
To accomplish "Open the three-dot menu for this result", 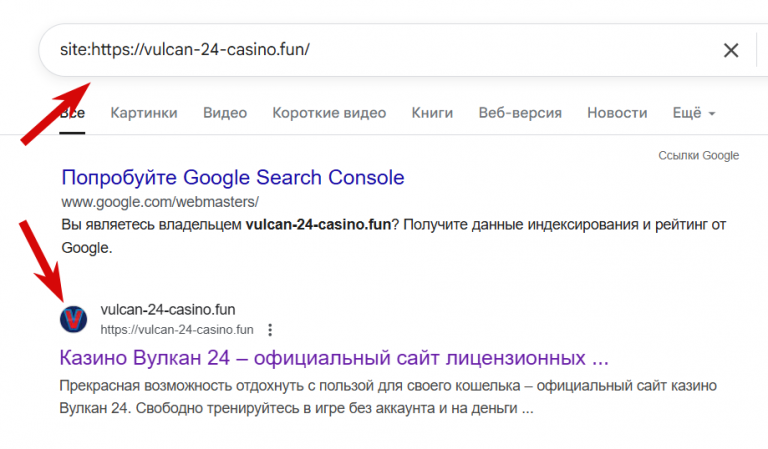I will point(270,330).
